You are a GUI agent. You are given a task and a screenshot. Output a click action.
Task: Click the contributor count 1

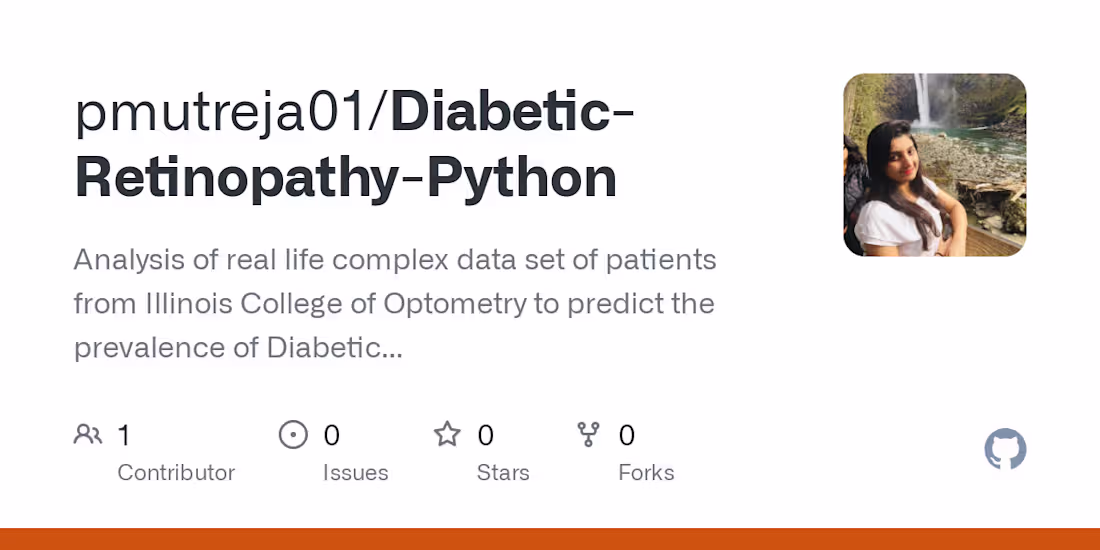point(123,436)
